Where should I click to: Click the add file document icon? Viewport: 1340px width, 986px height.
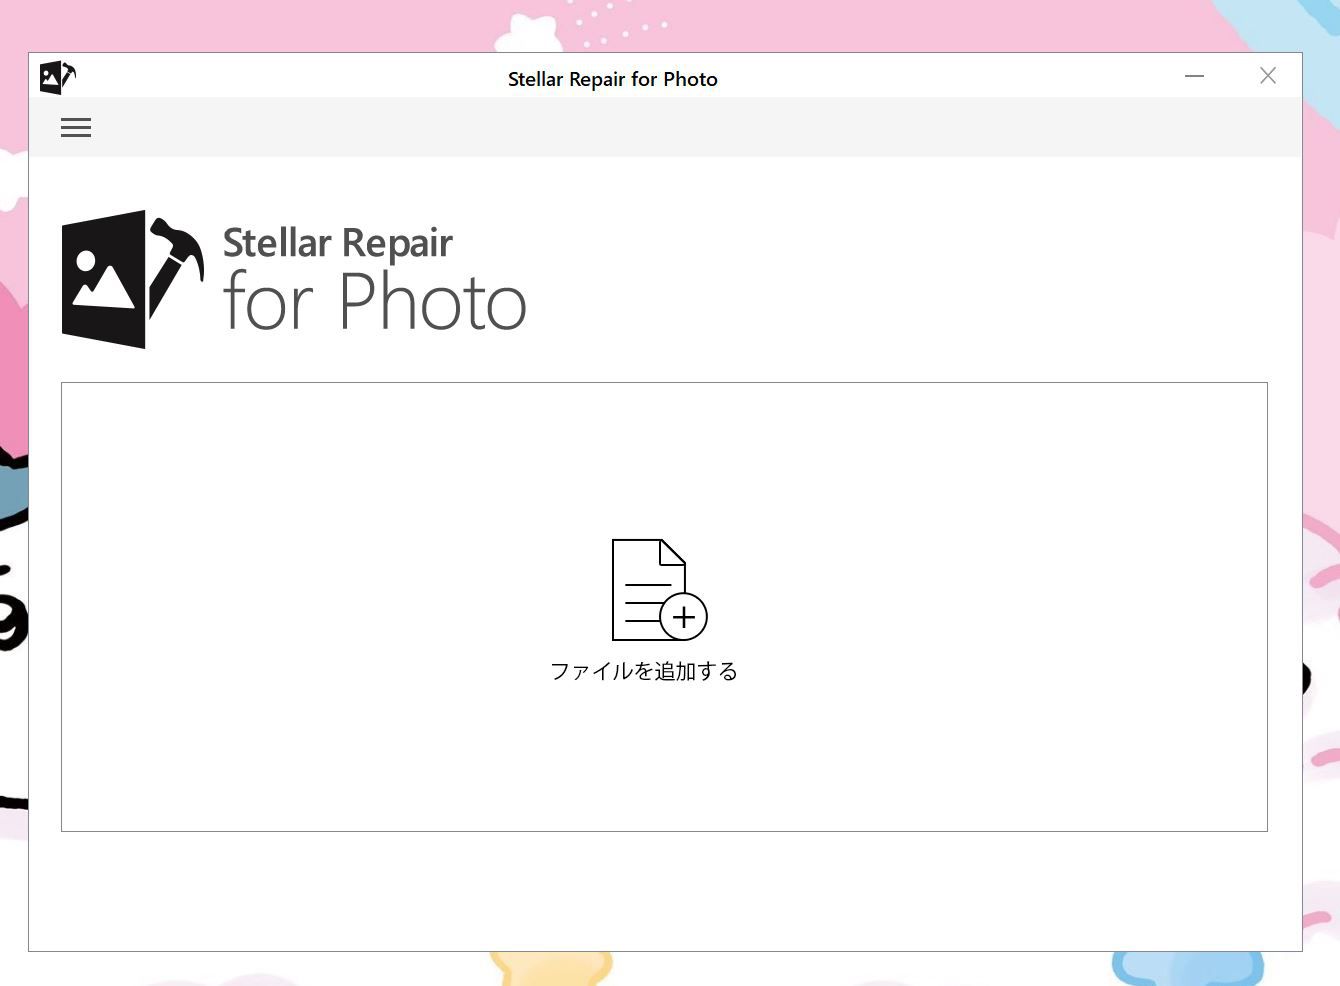tap(659, 590)
